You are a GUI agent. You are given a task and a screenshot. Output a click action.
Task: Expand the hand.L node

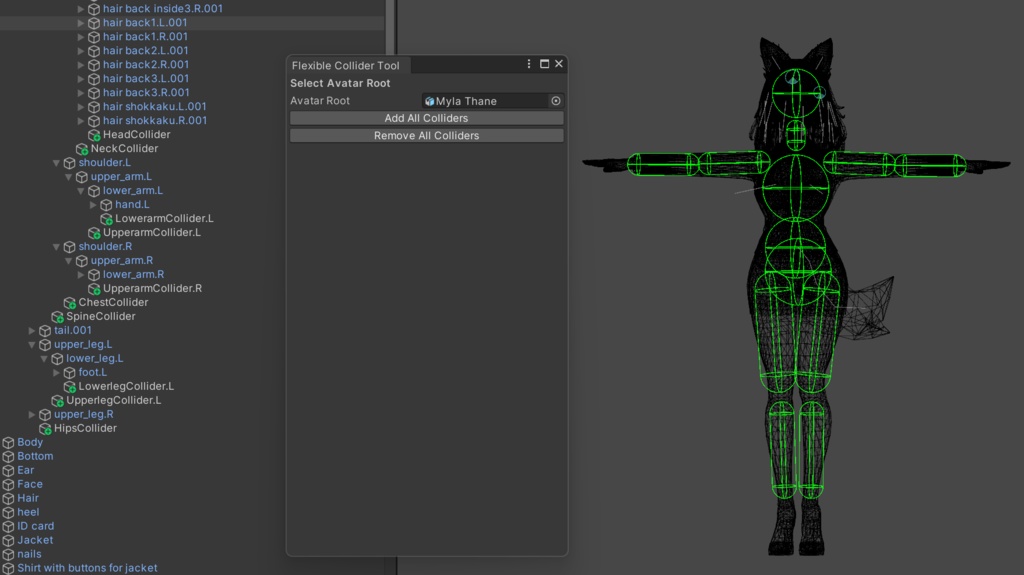pyautogui.click(x=93, y=205)
